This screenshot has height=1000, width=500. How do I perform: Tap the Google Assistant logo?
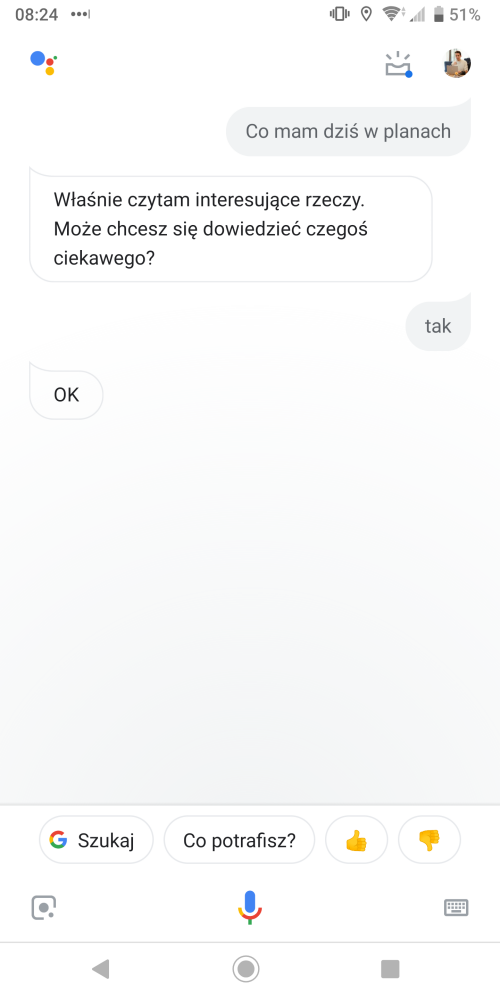click(x=44, y=62)
